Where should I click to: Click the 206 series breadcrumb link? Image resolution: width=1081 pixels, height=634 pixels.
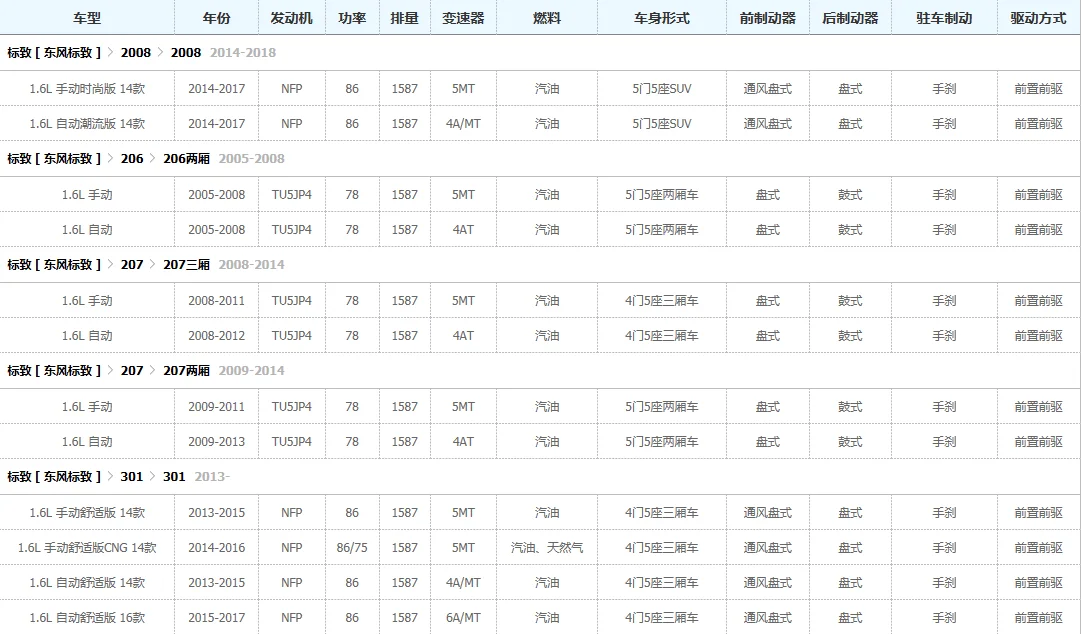coord(132,158)
